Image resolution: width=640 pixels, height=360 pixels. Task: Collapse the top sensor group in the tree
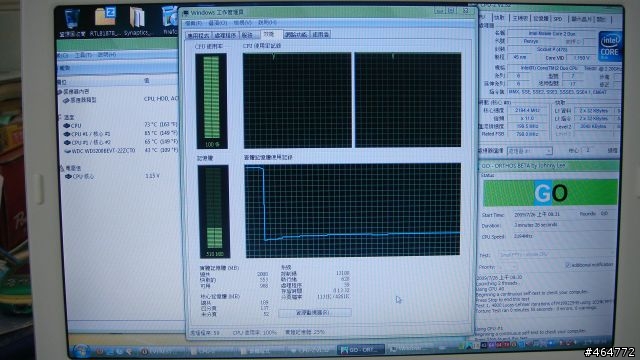pyautogui.click(x=59, y=92)
